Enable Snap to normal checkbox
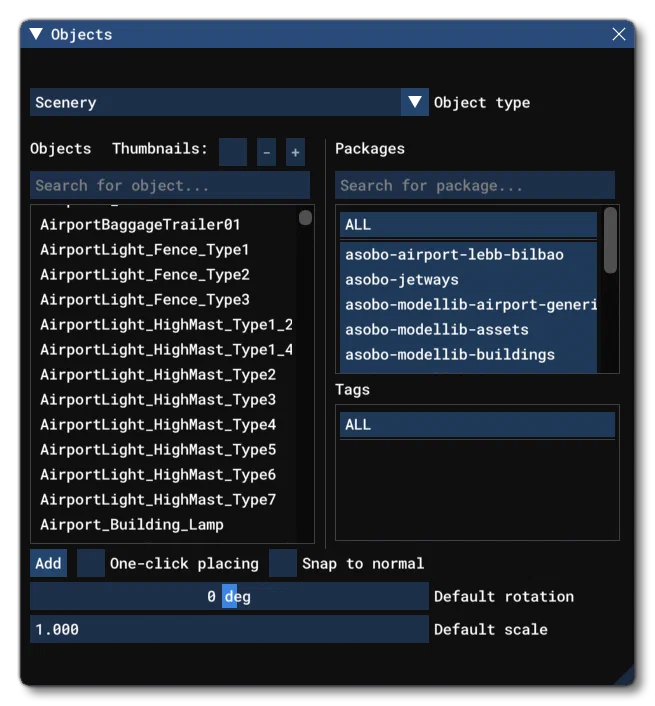 [x=283, y=563]
